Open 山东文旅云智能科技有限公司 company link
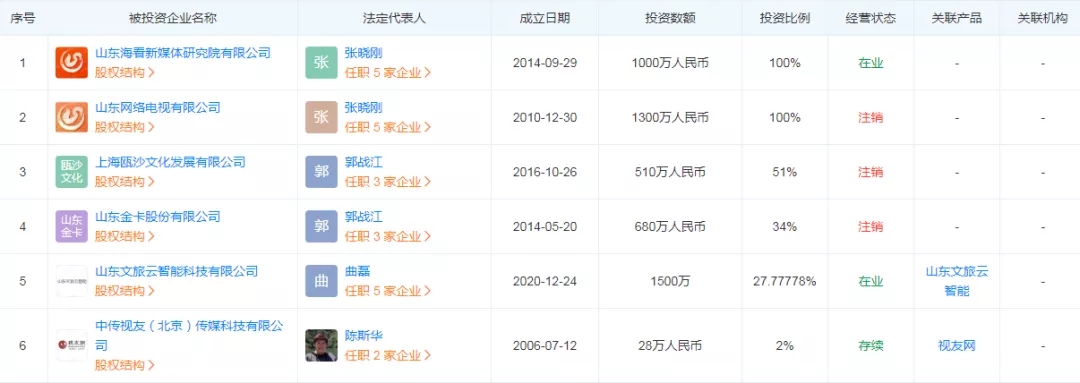This screenshot has width=1080, height=383. (x=176, y=271)
